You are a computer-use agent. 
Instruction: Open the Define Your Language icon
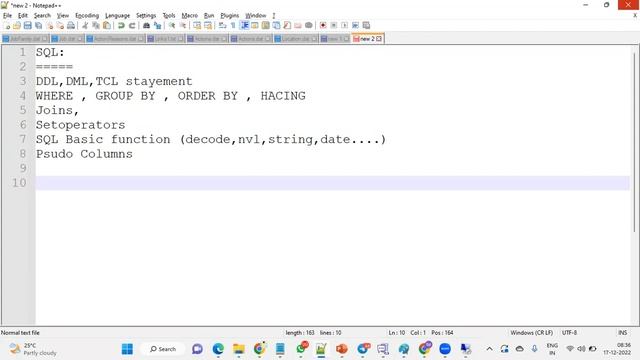[255, 26]
